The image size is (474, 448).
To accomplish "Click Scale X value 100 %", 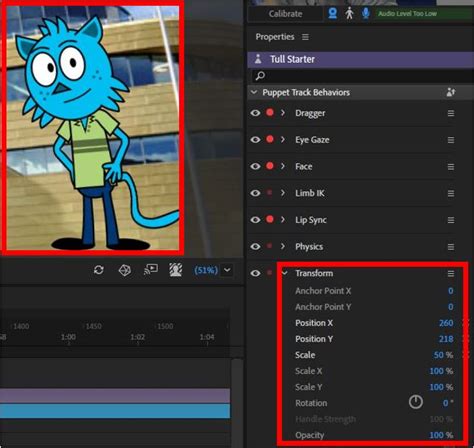I will point(441,371).
